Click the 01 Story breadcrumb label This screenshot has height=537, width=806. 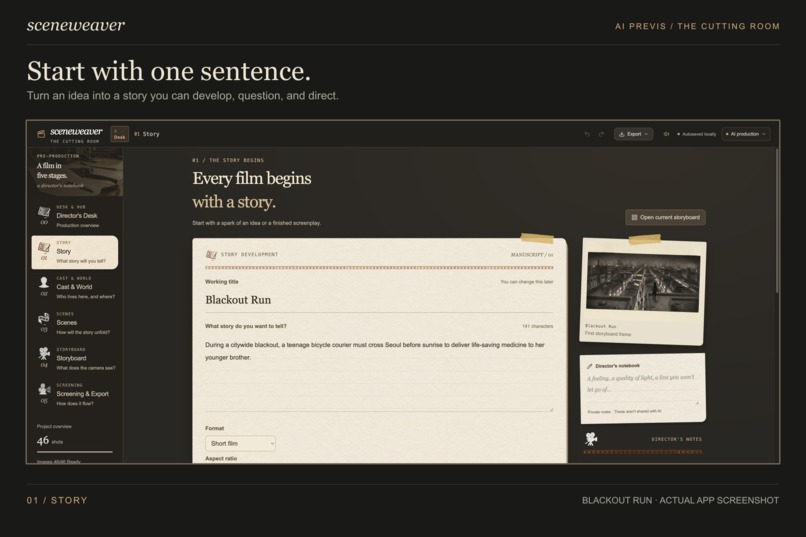[146, 134]
